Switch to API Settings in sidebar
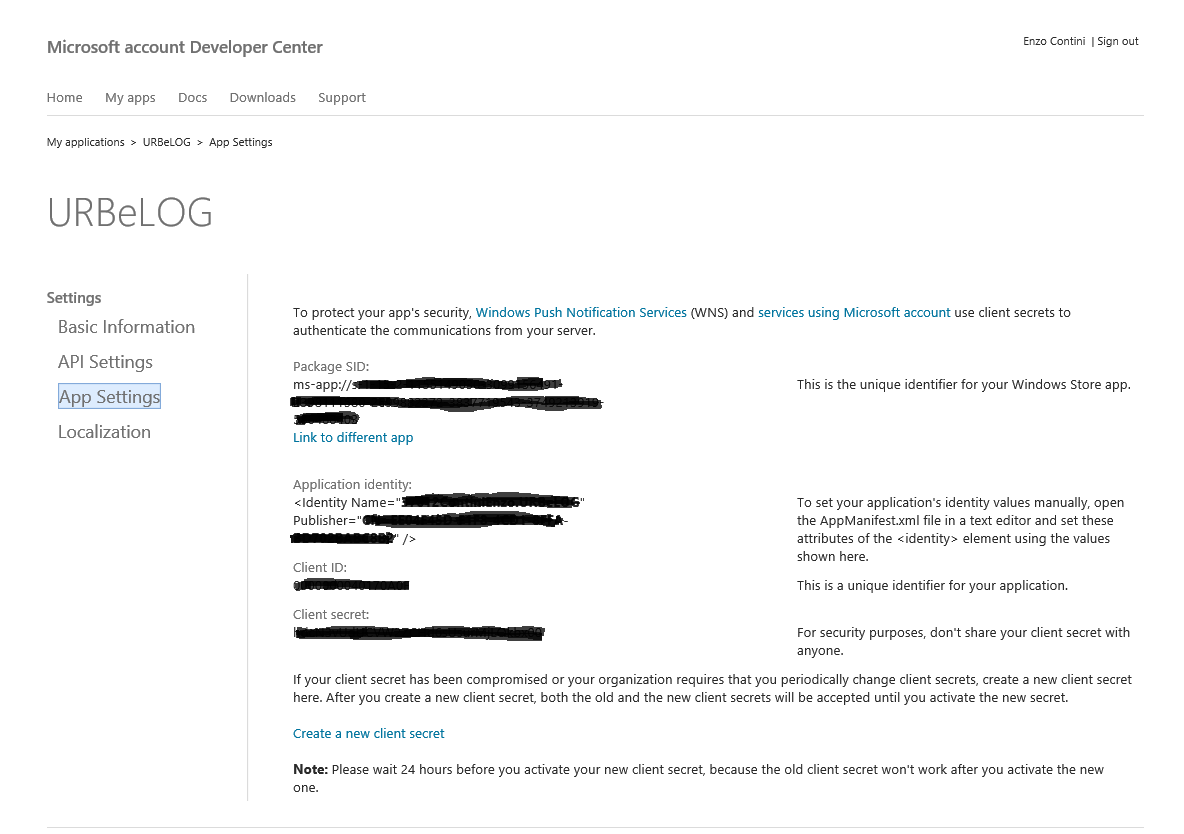Screen dimensions: 1184x834 point(105,362)
